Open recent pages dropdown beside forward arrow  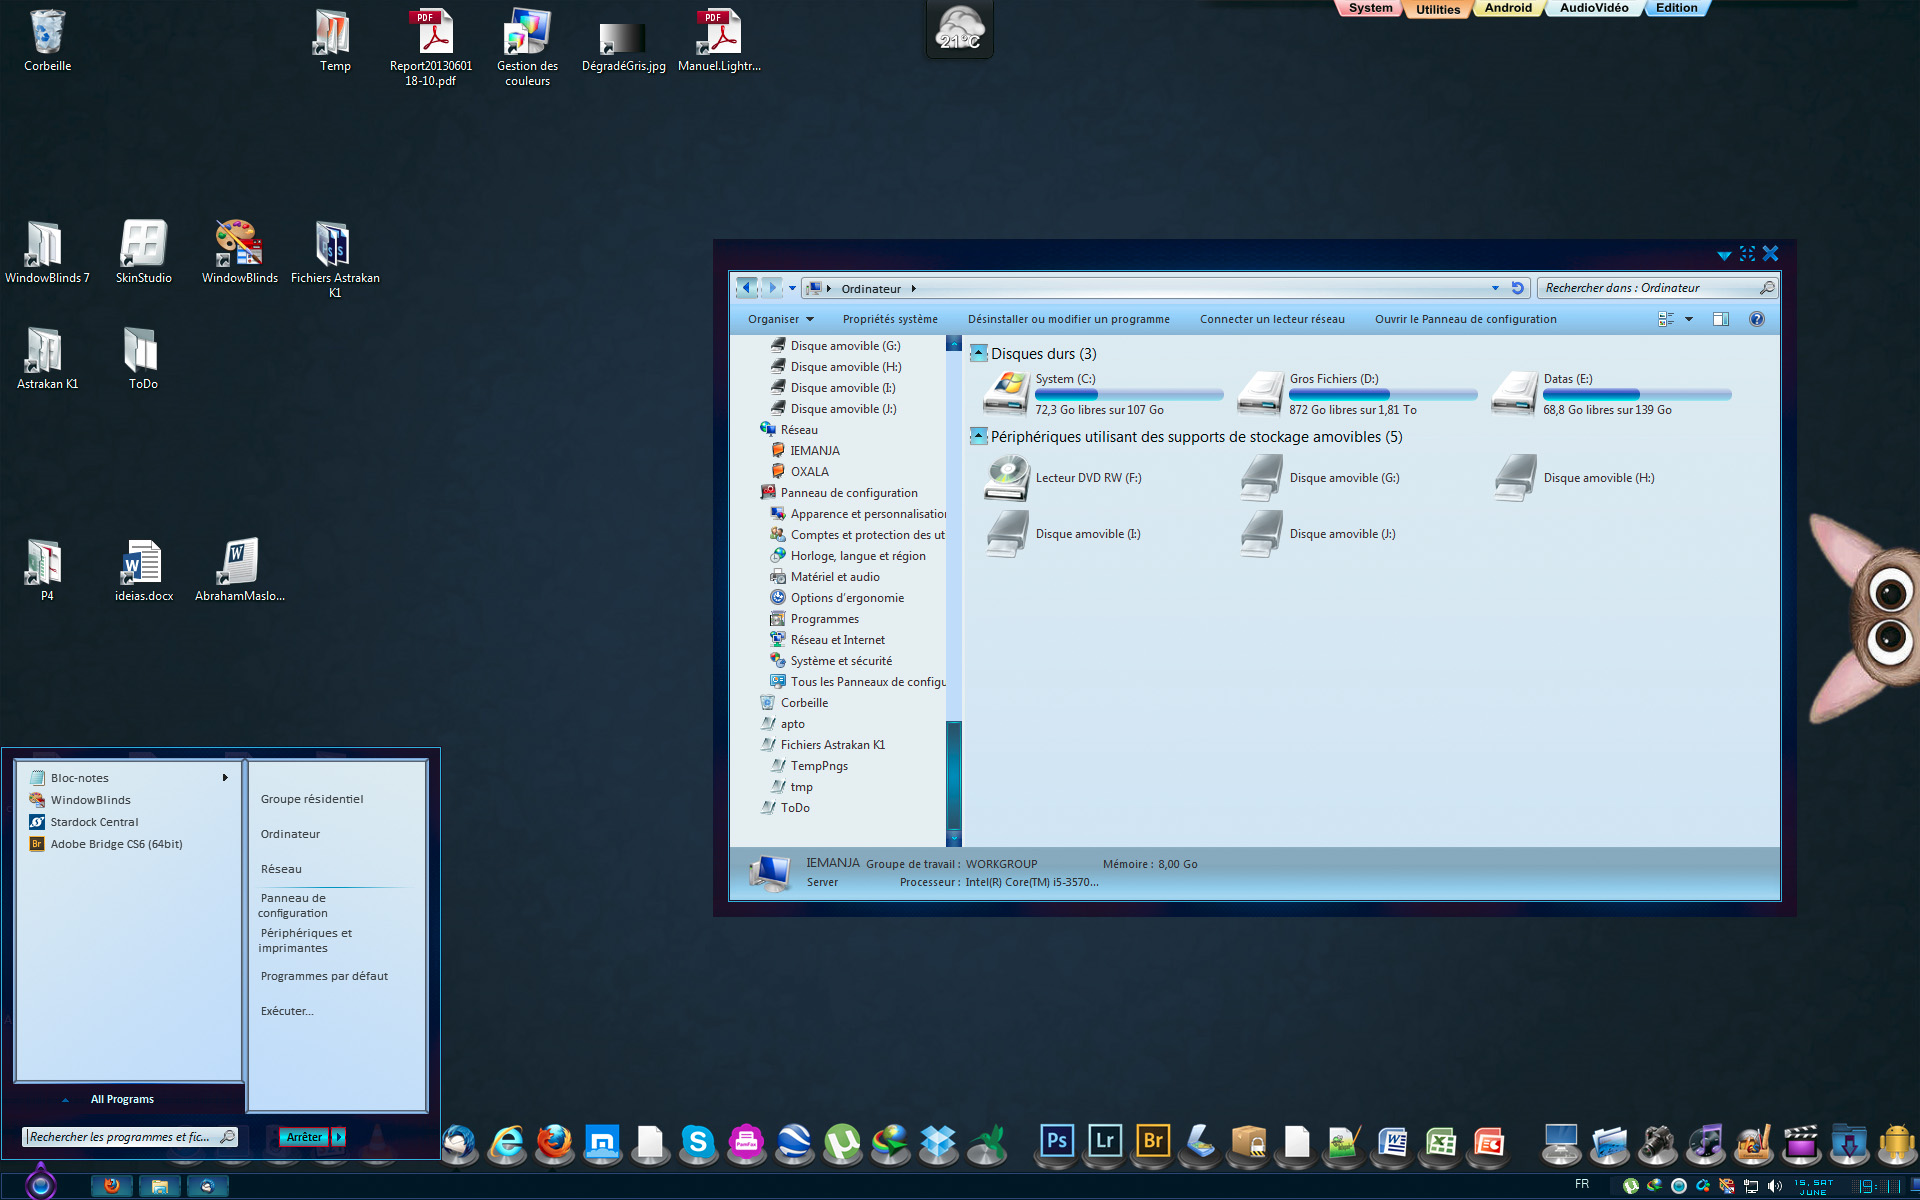coord(792,288)
